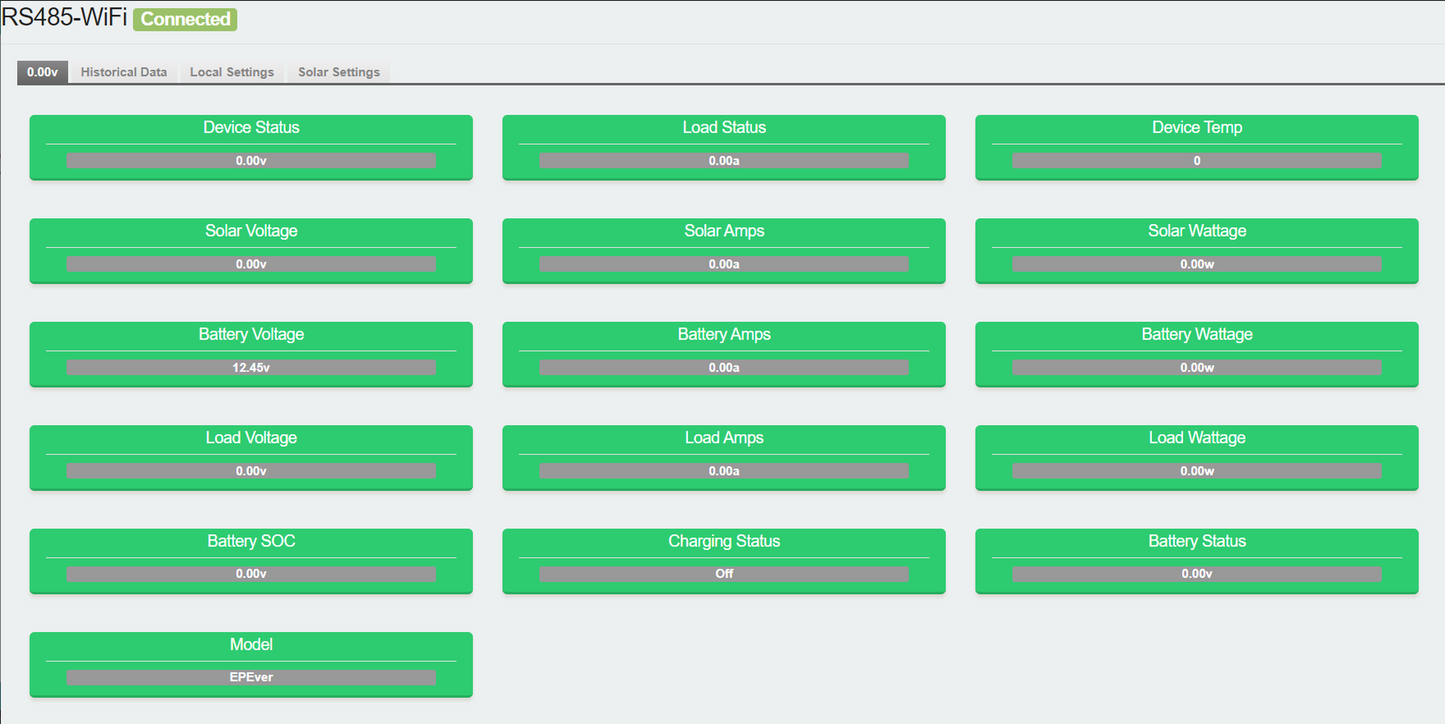The image size is (1445, 724).
Task: Click the RS485-WiFi page title
Action: point(64,19)
